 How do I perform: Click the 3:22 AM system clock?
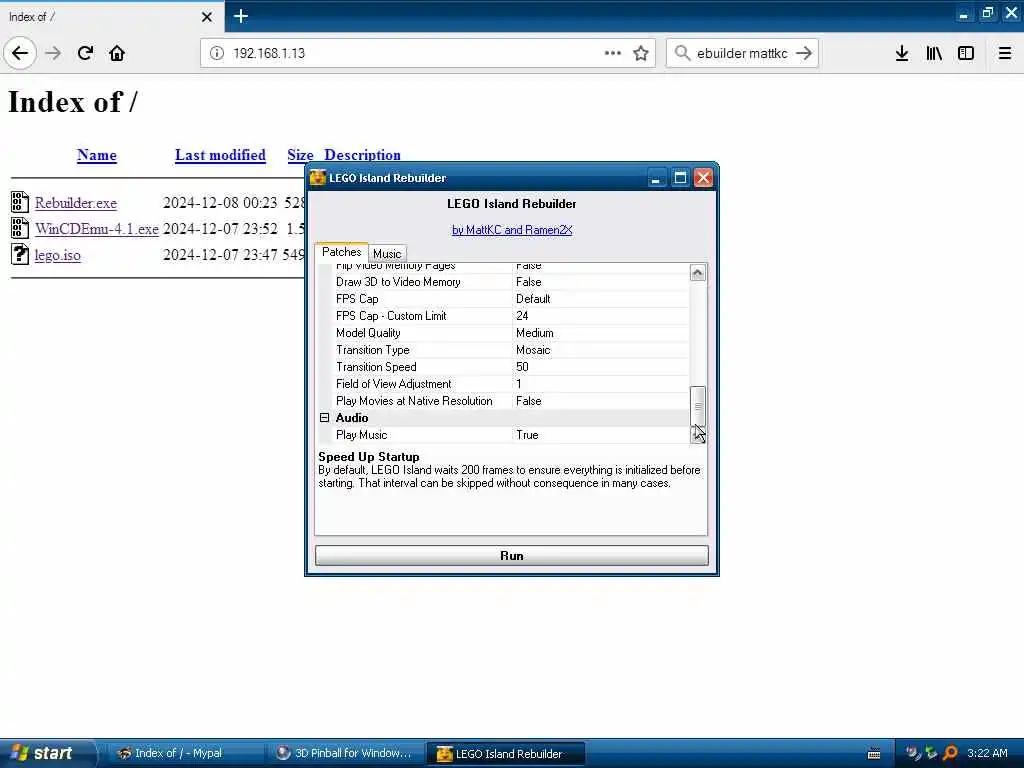coord(987,753)
